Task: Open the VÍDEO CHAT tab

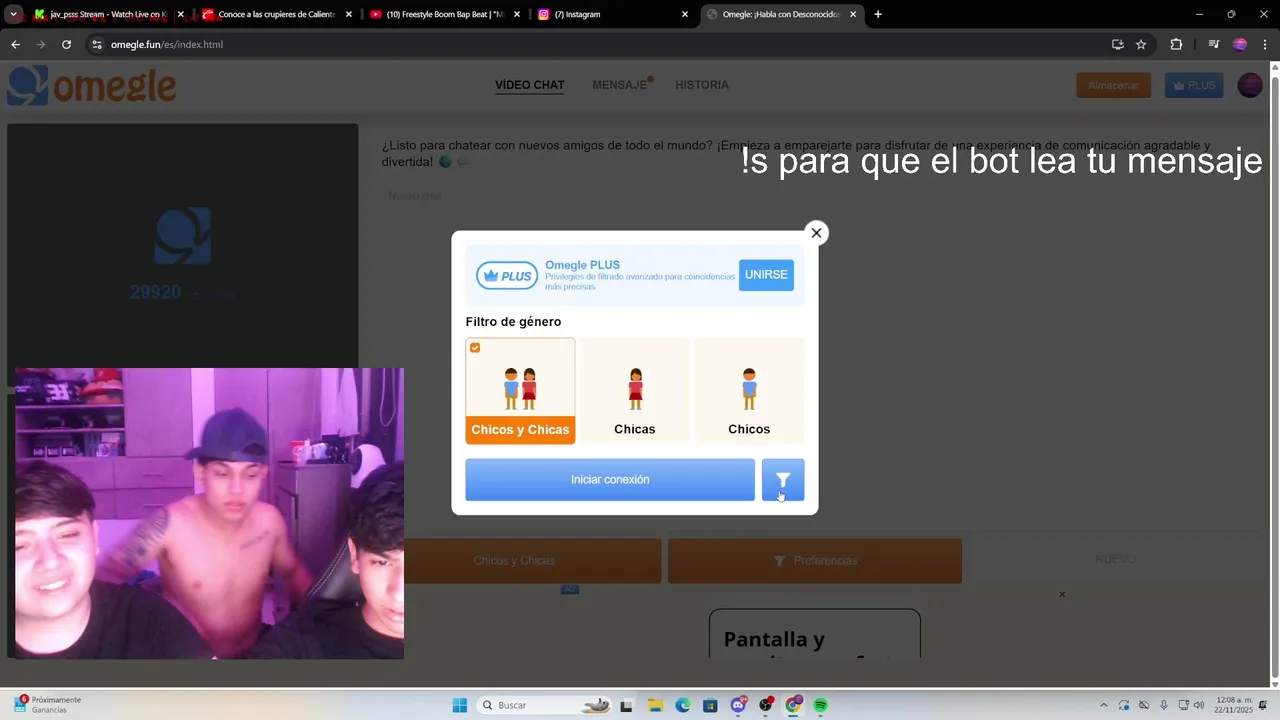Action: [530, 85]
